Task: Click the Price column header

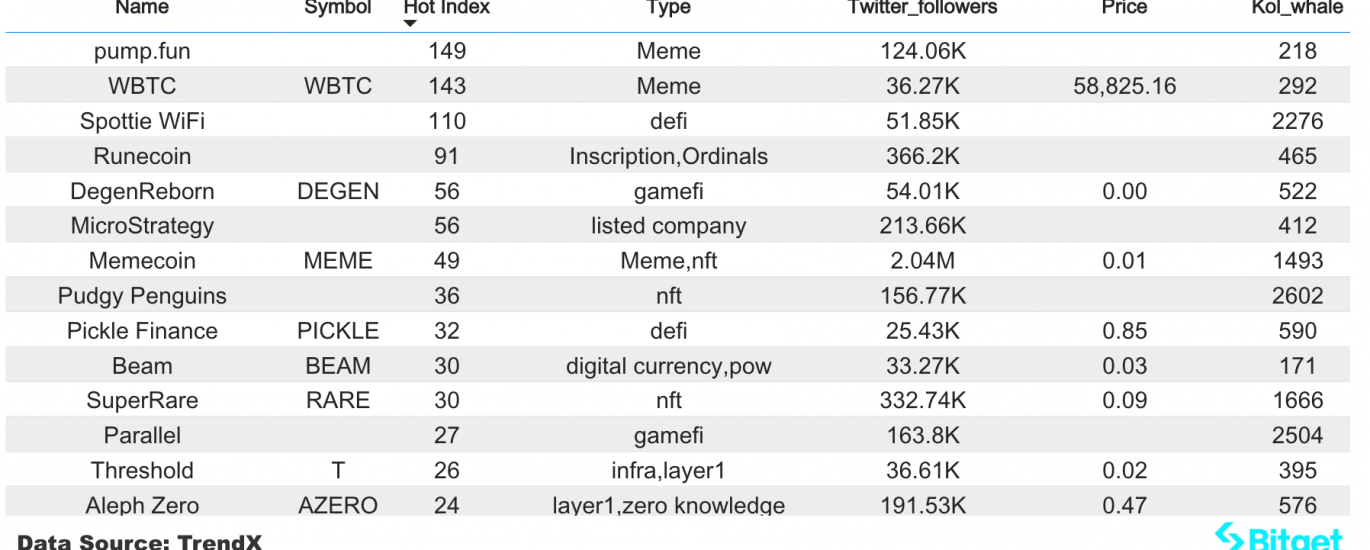Action: (1124, 8)
